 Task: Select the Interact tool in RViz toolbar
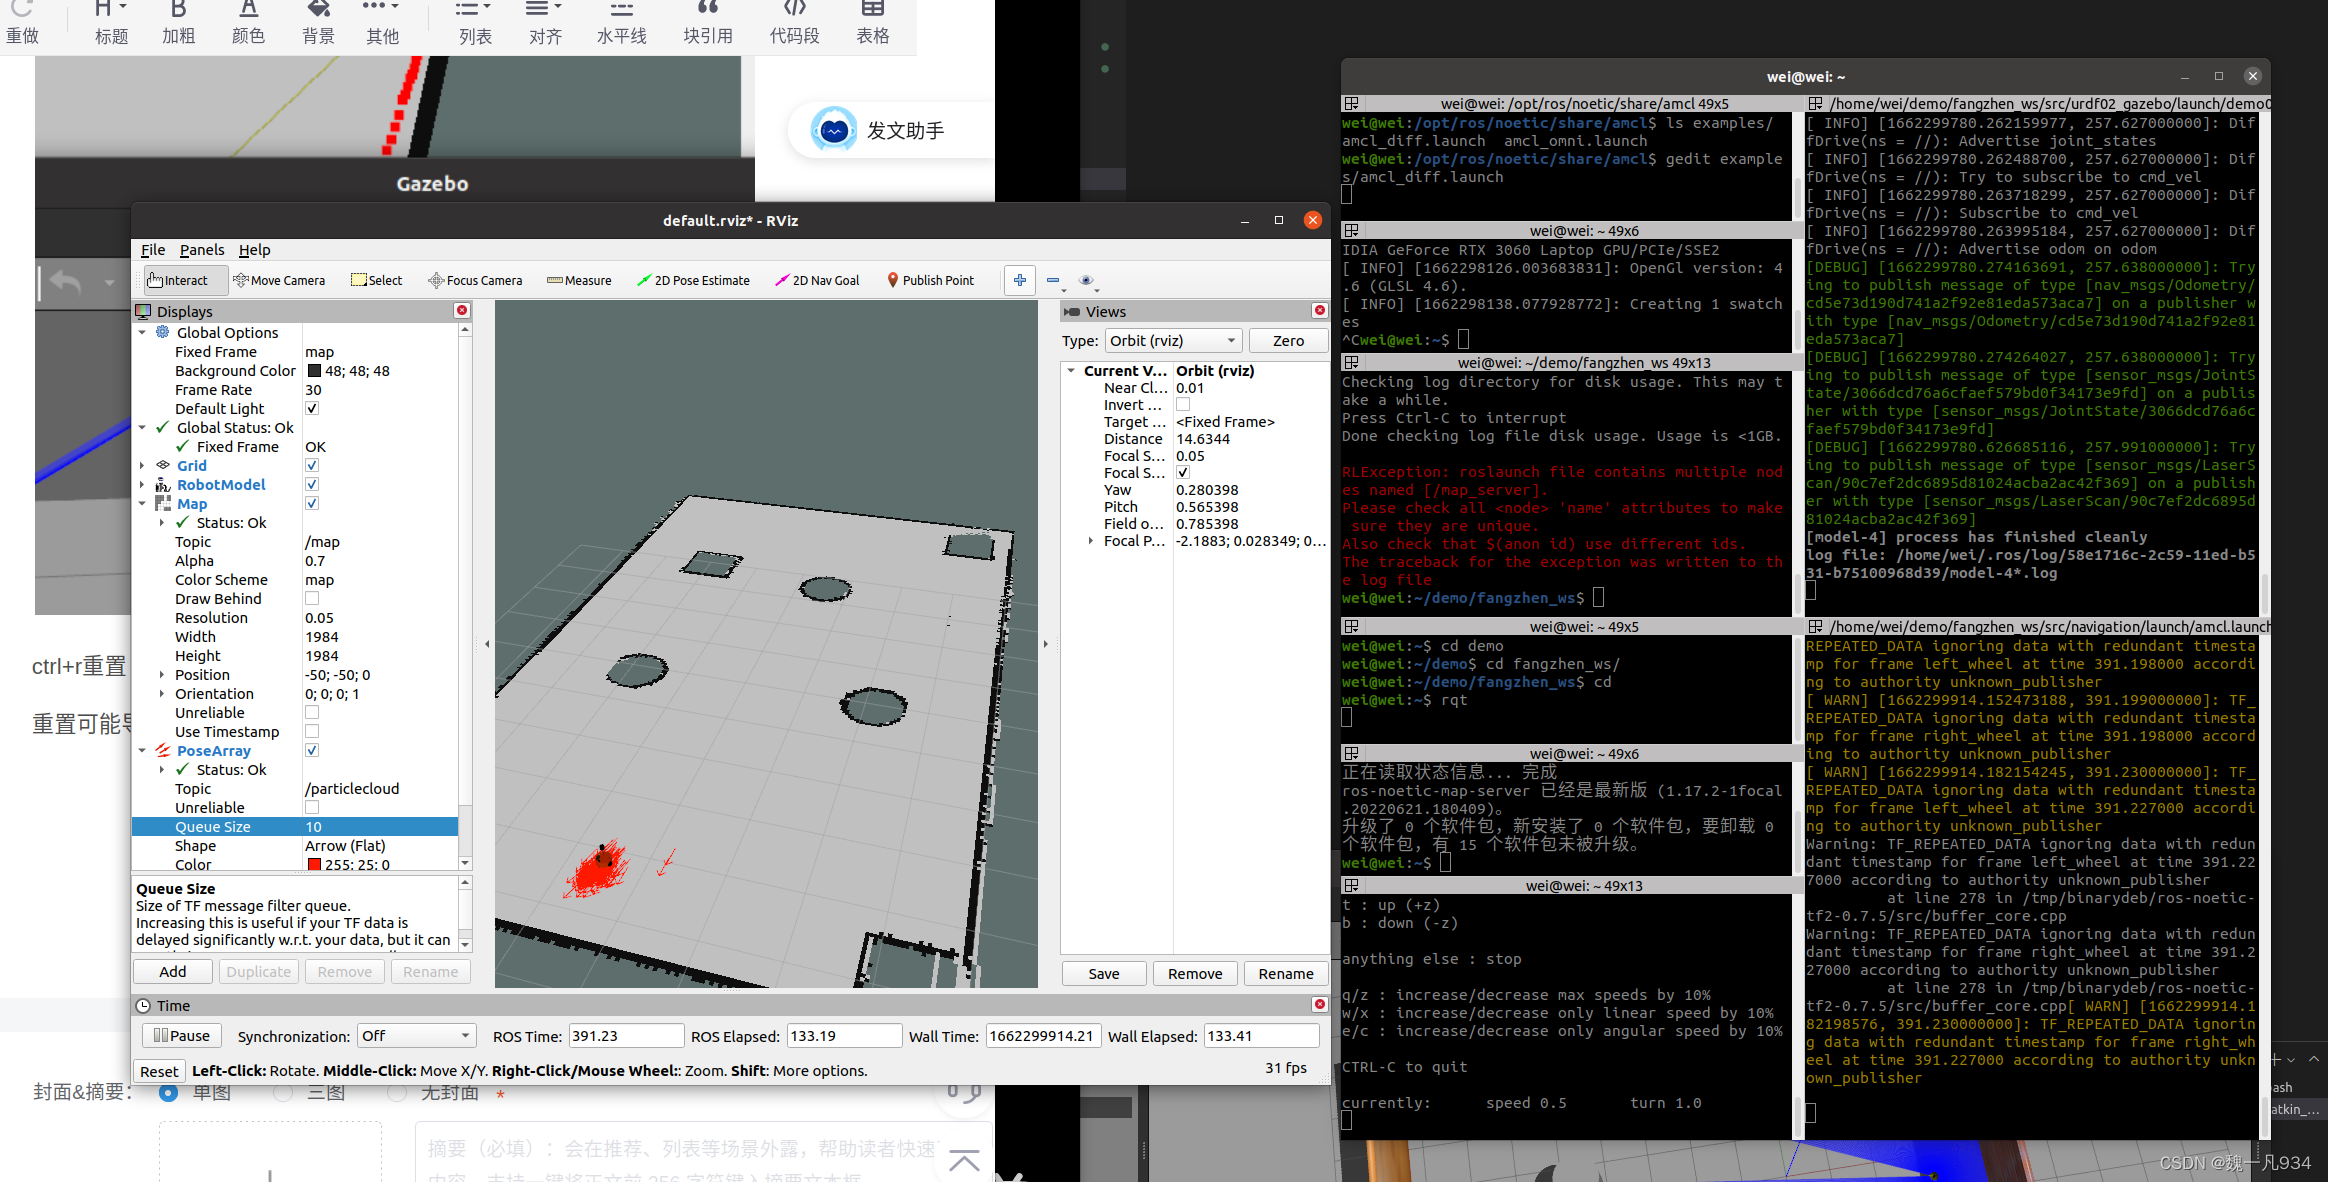(178, 281)
